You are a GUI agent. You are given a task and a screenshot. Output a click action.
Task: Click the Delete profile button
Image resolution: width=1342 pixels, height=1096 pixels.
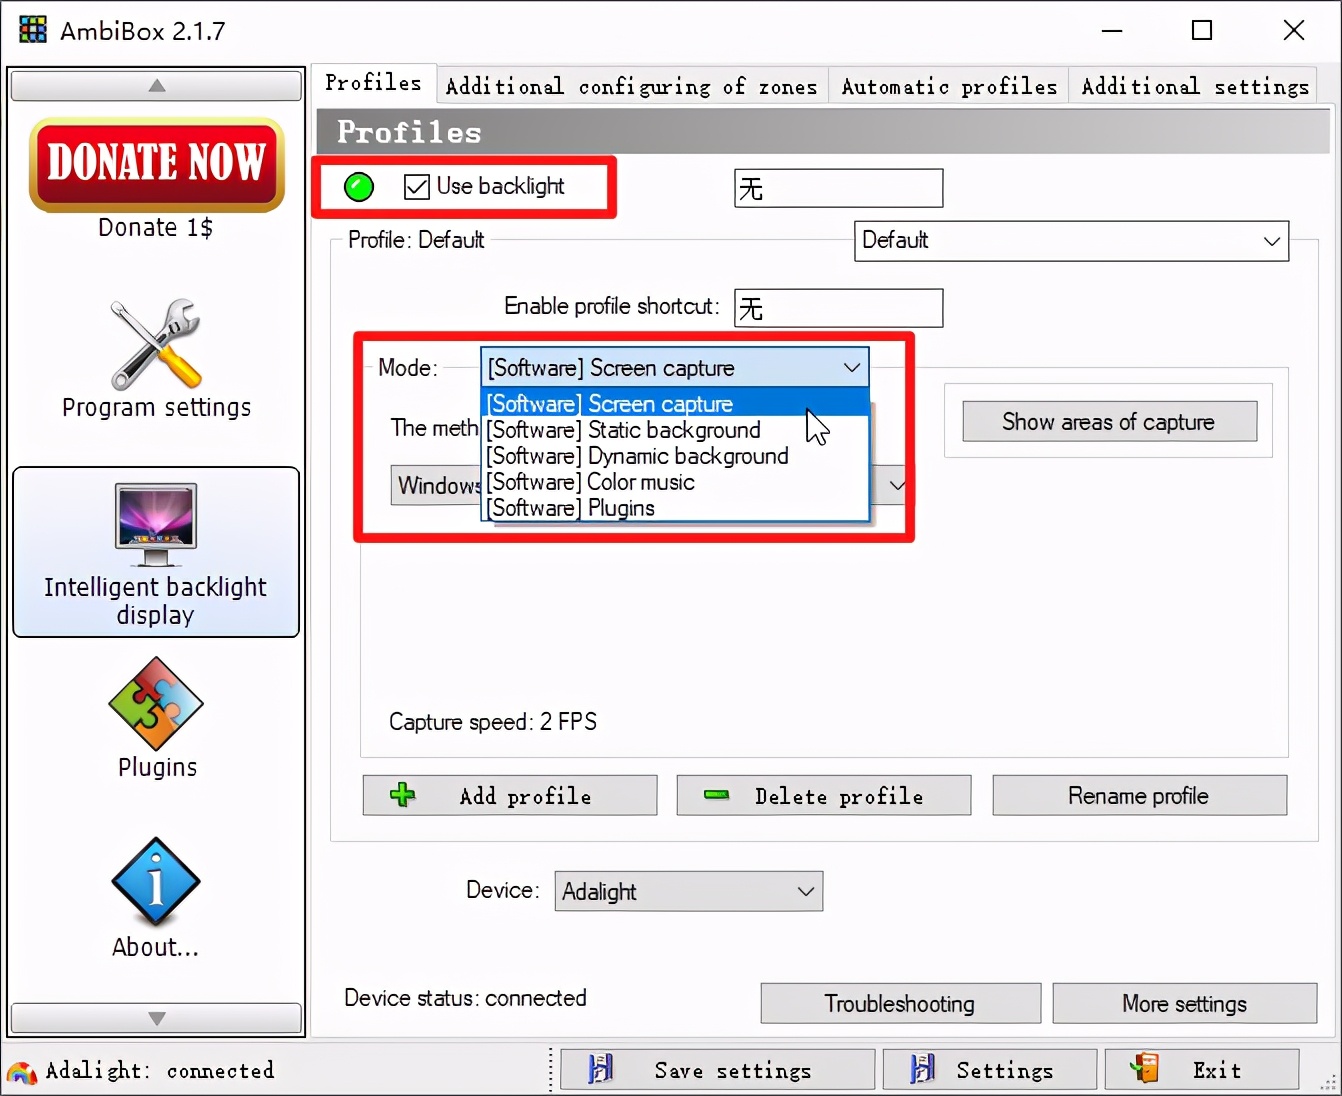(824, 795)
